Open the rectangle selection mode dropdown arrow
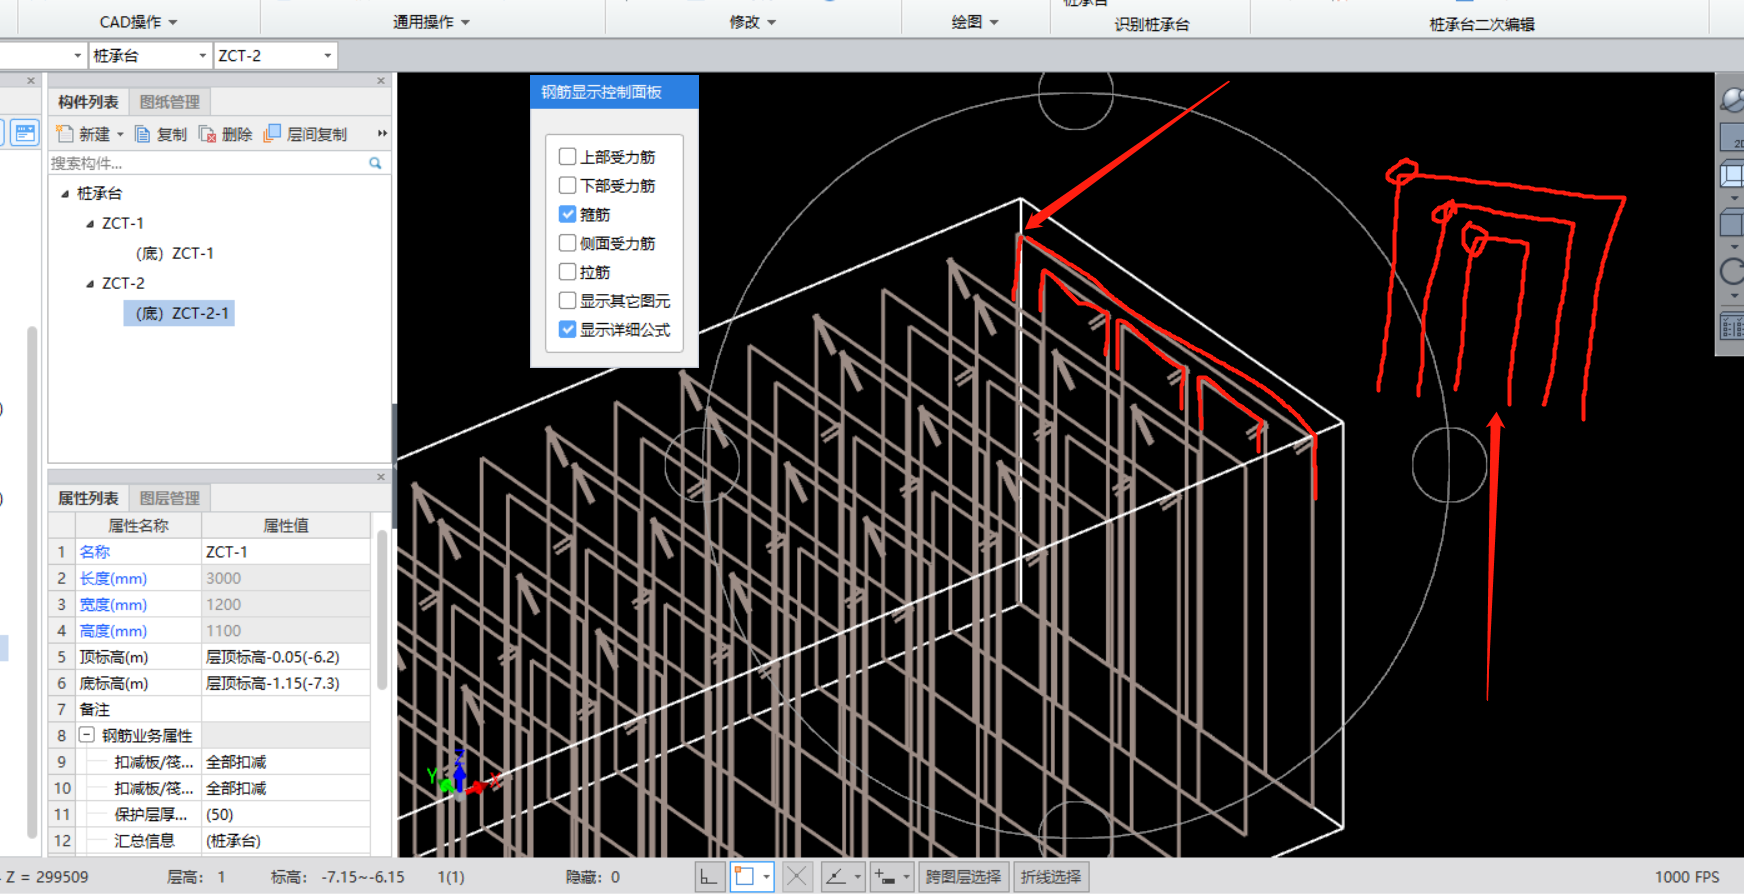 (x=766, y=877)
